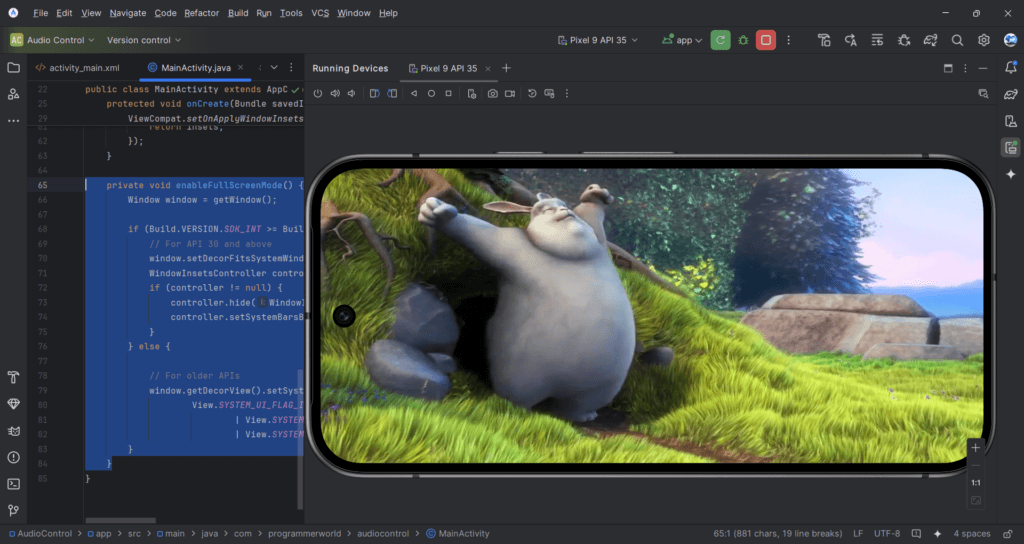The width and height of the screenshot is (1024, 544).
Task: Record emulator screen video
Action: pyautogui.click(x=510, y=93)
